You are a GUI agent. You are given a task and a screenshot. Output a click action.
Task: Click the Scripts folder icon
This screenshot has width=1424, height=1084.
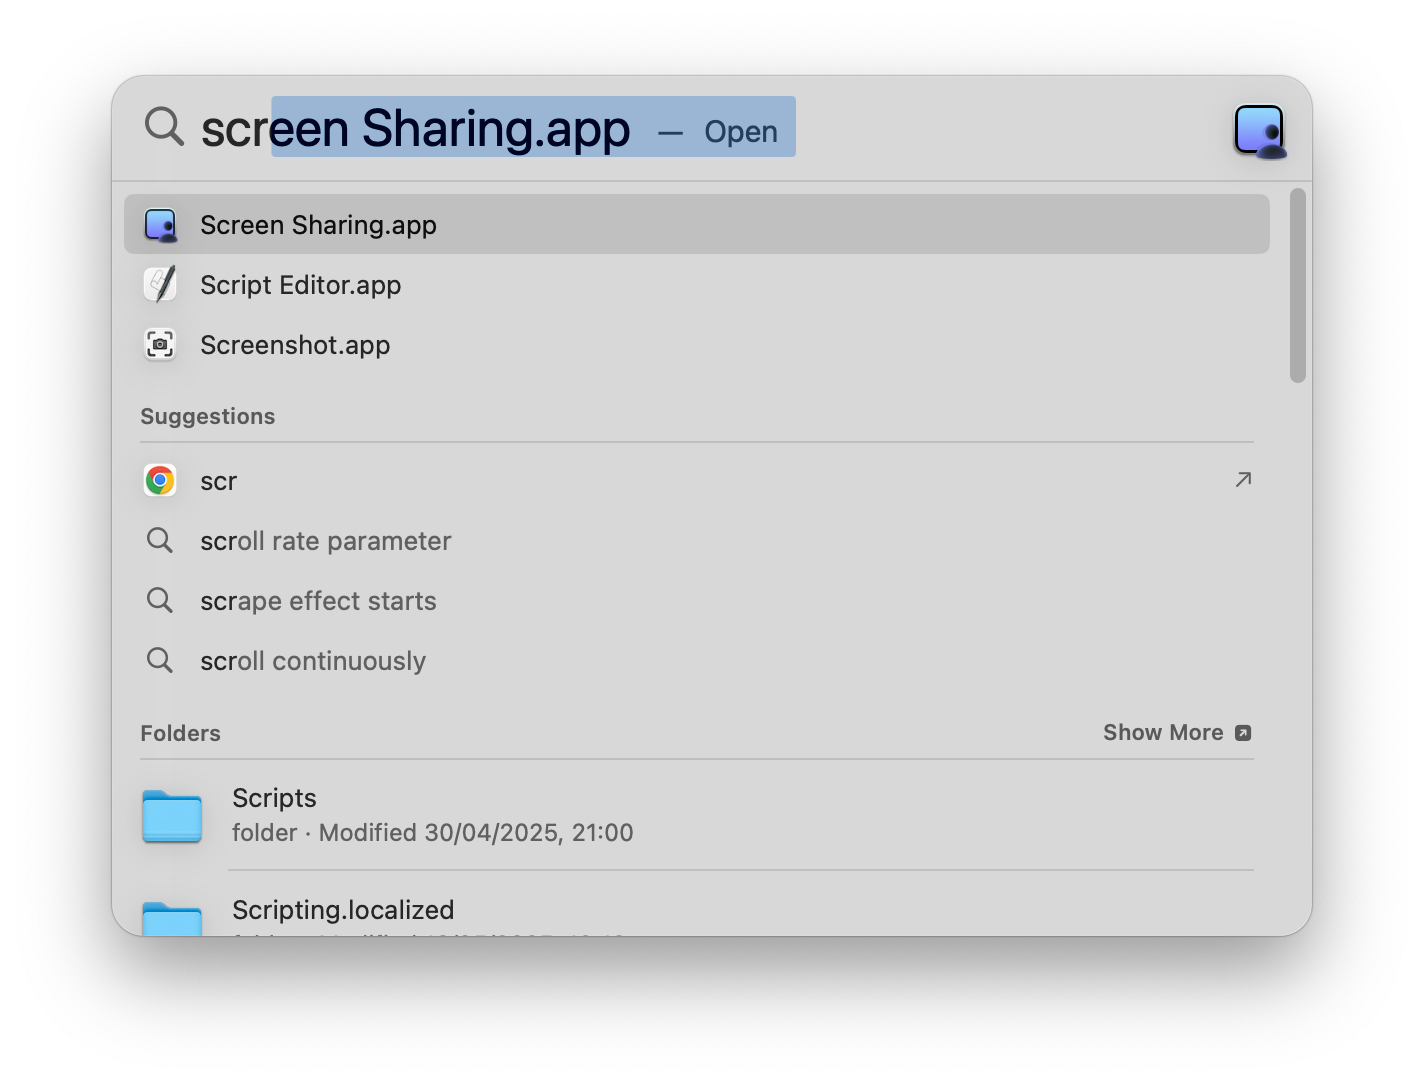point(172,816)
